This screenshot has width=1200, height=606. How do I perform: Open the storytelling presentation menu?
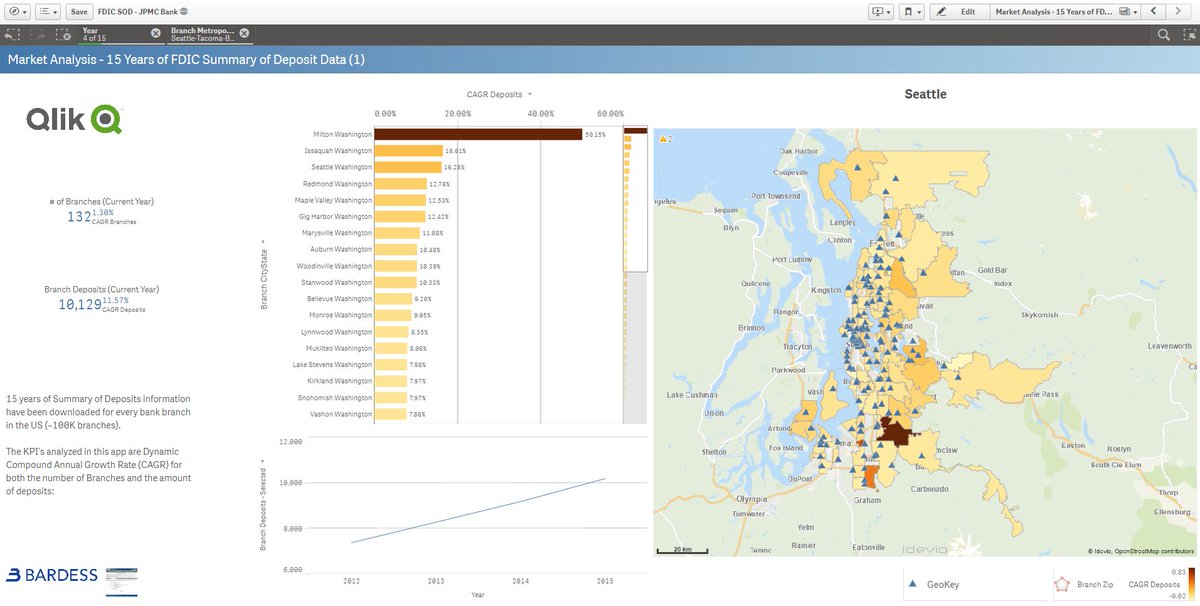(x=880, y=12)
